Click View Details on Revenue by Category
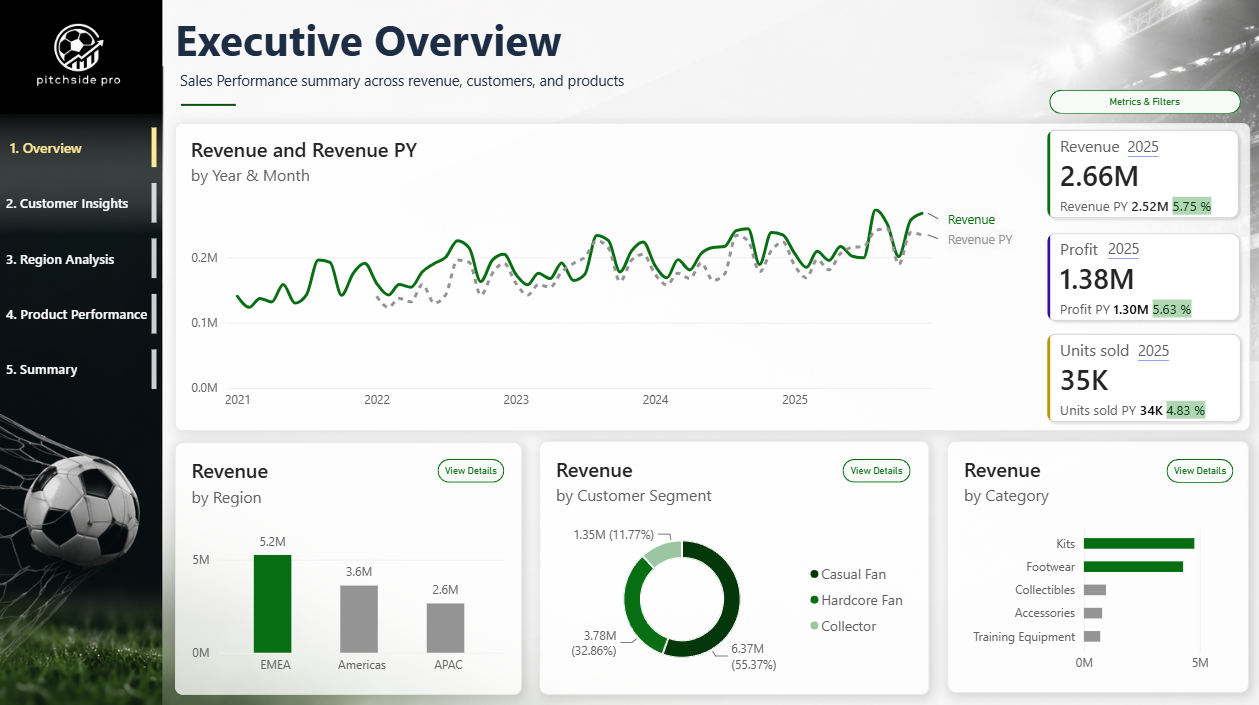Screen dimensions: 1259x705 pyautogui.click(x=1199, y=471)
